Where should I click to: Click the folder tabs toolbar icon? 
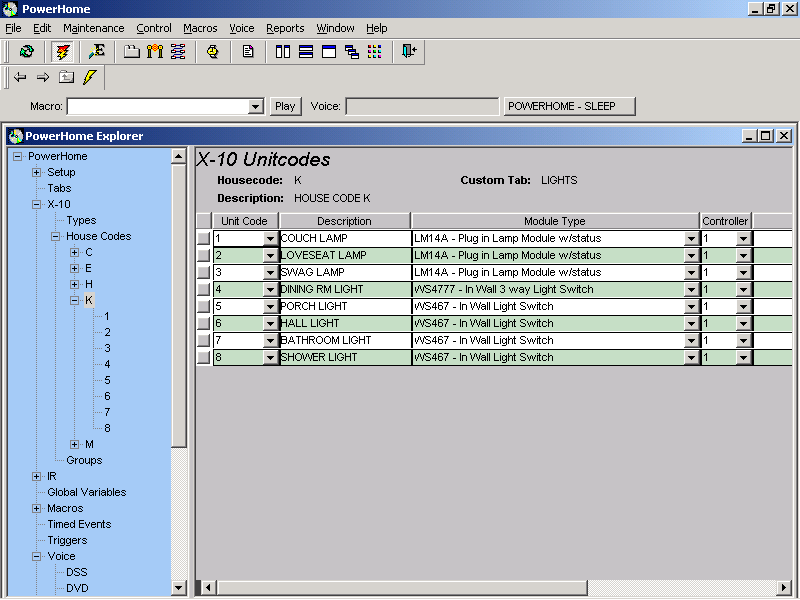132,52
